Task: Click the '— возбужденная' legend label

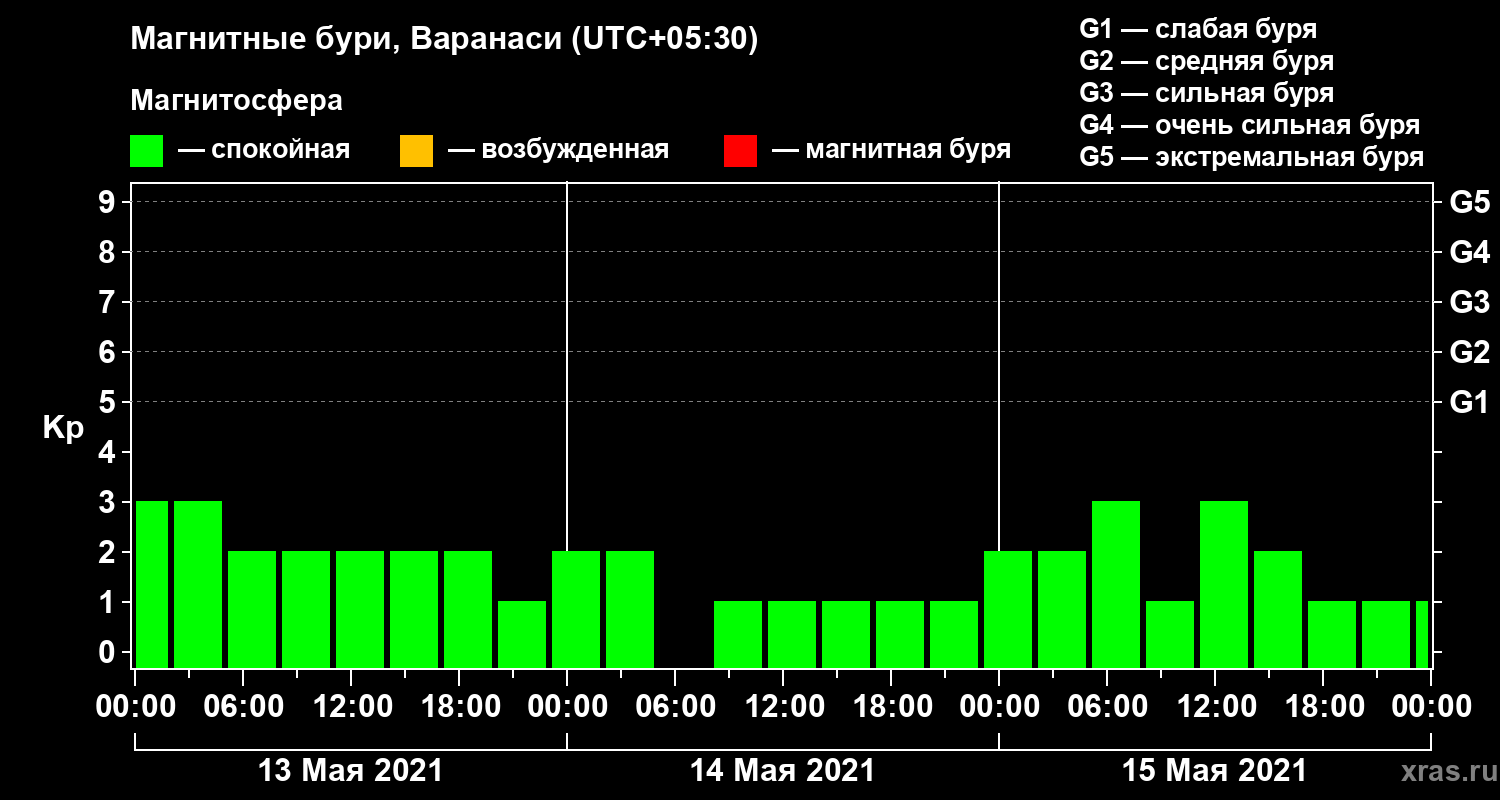Action: point(558,150)
